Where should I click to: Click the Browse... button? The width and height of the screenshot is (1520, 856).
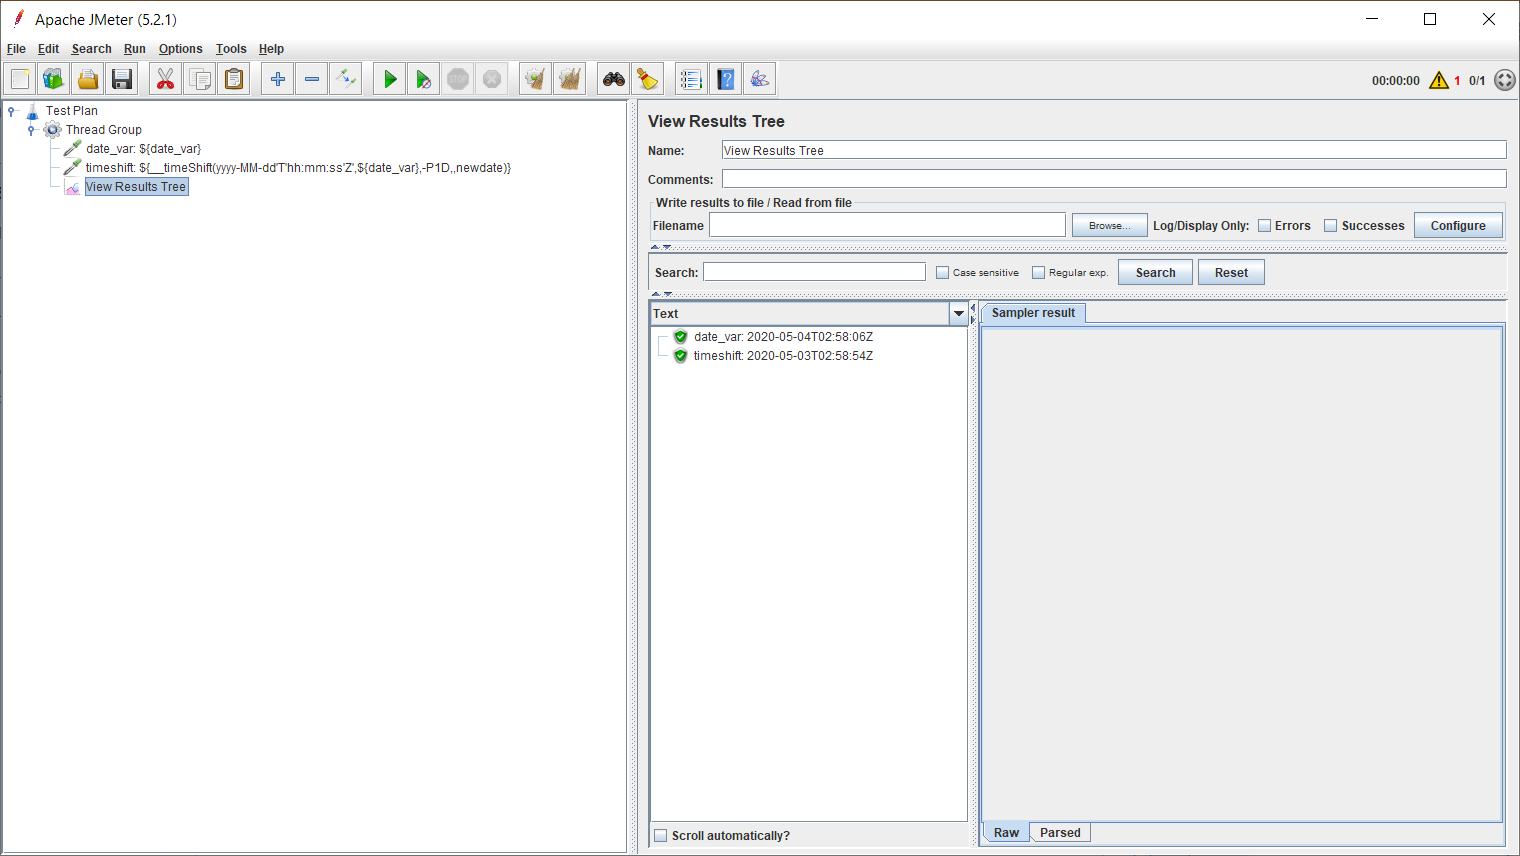click(x=1110, y=226)
